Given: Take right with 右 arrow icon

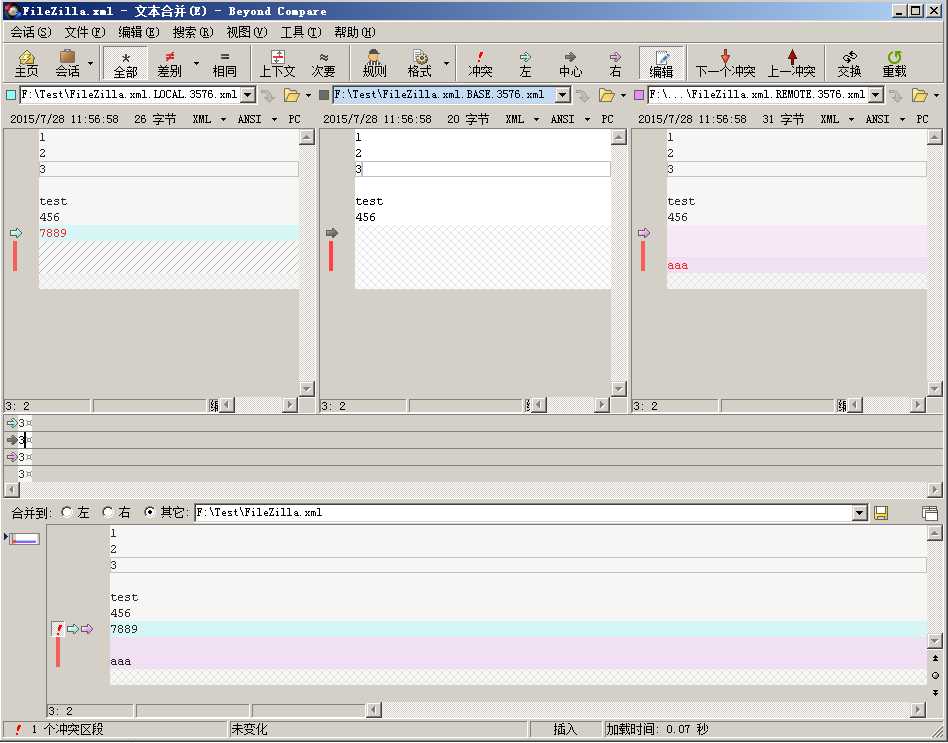Looking at the screenshot, I should tap(615, 63).
